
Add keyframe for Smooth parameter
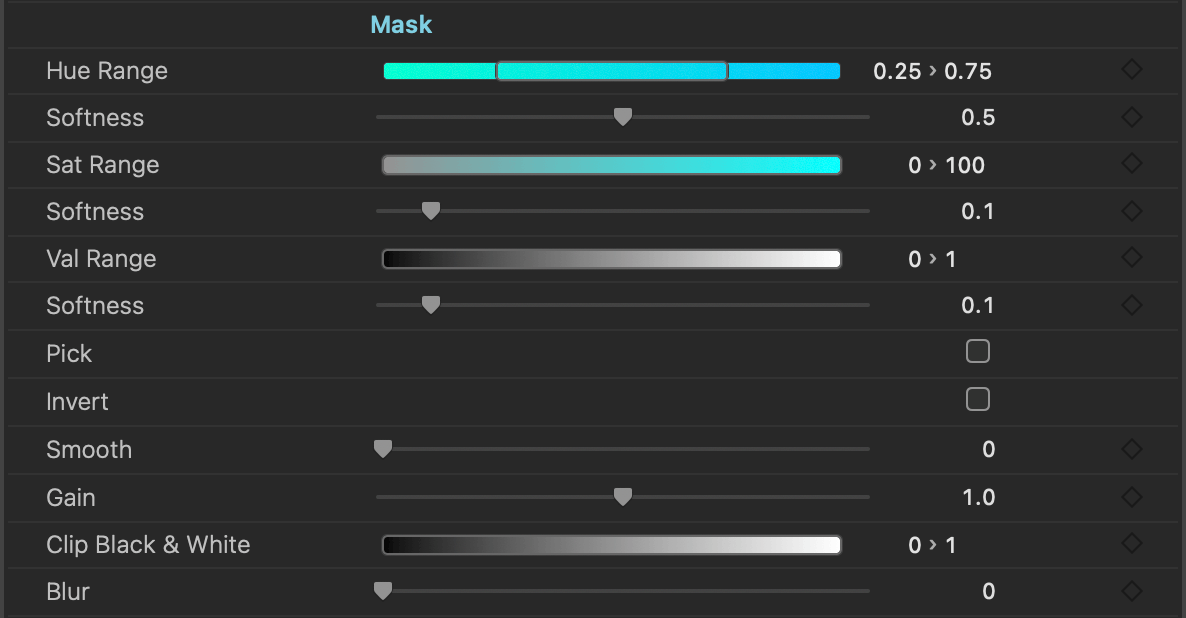click(x=1131, y=449)
